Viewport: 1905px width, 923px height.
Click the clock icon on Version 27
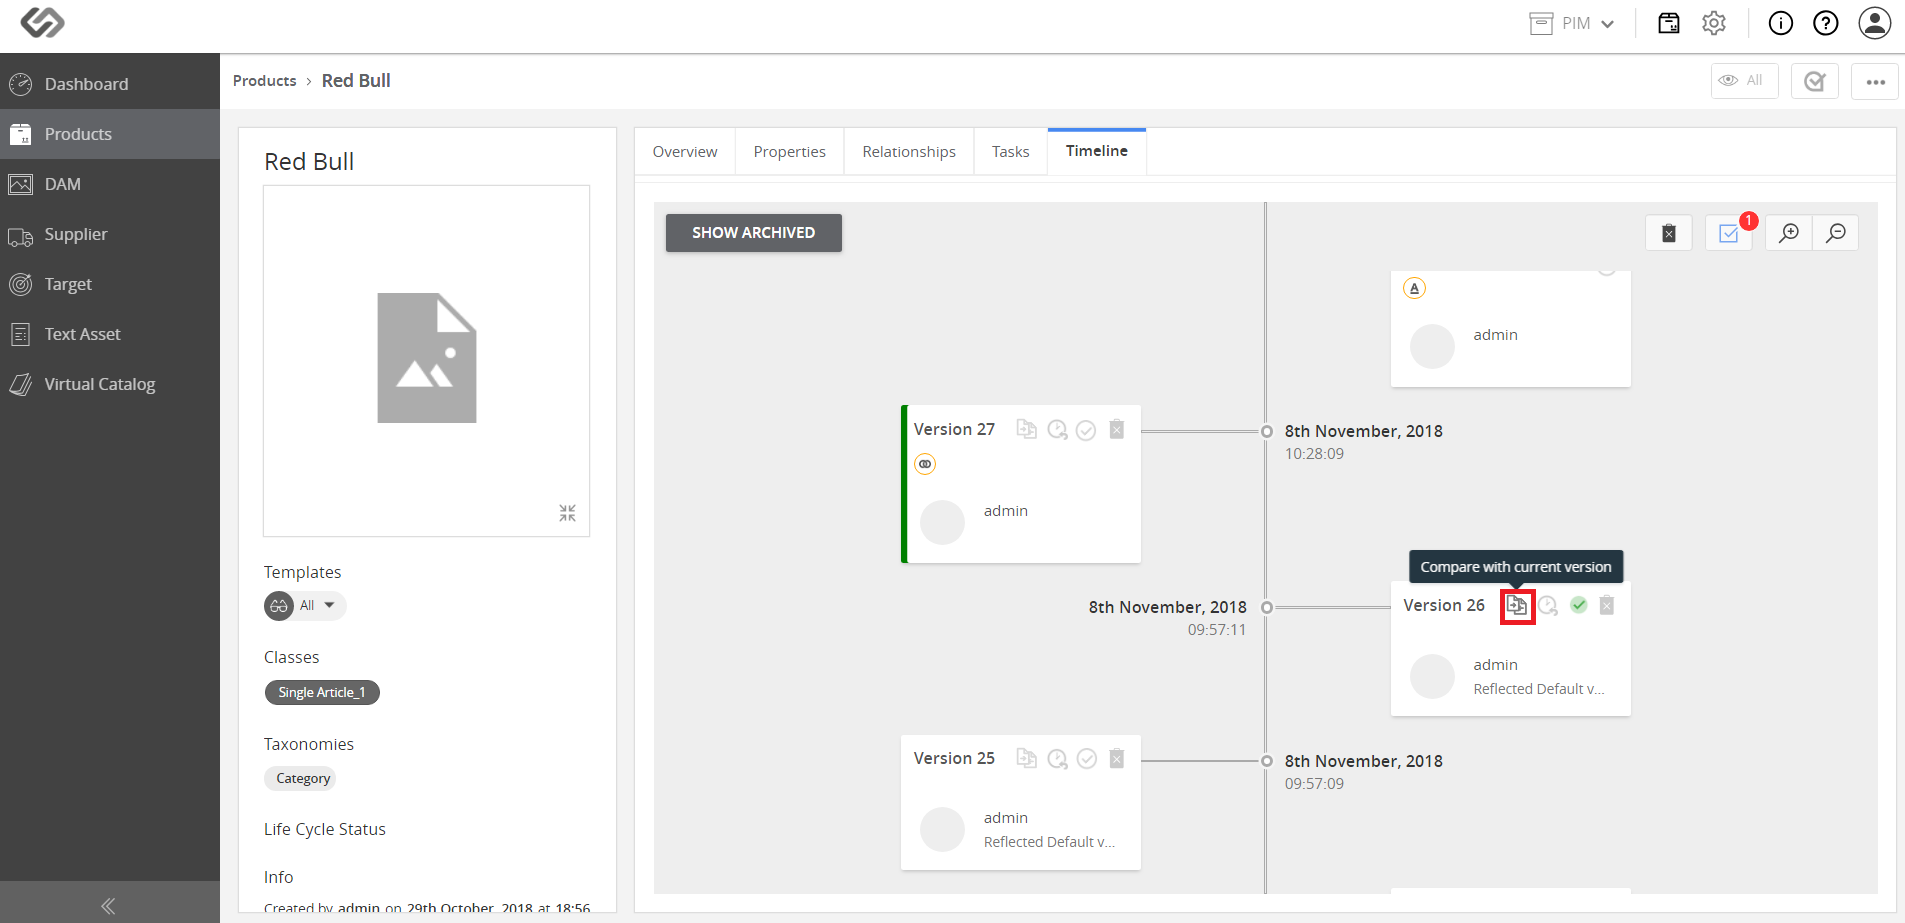tap(1057, 430)
